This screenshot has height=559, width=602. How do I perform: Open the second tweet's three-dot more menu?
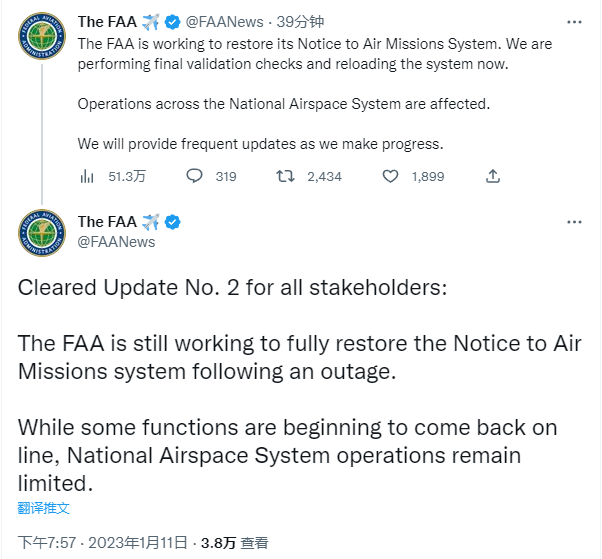pyautogui.click(x=574, y=221)
